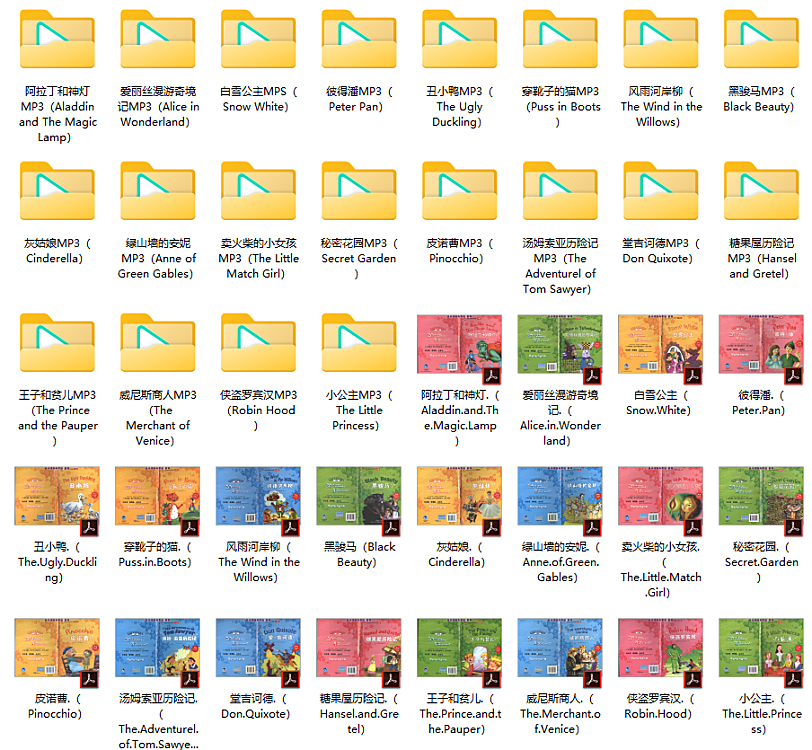
Task: Click the The.Merchant.of.Venice PDF file
Action: (x=560, y=649)
